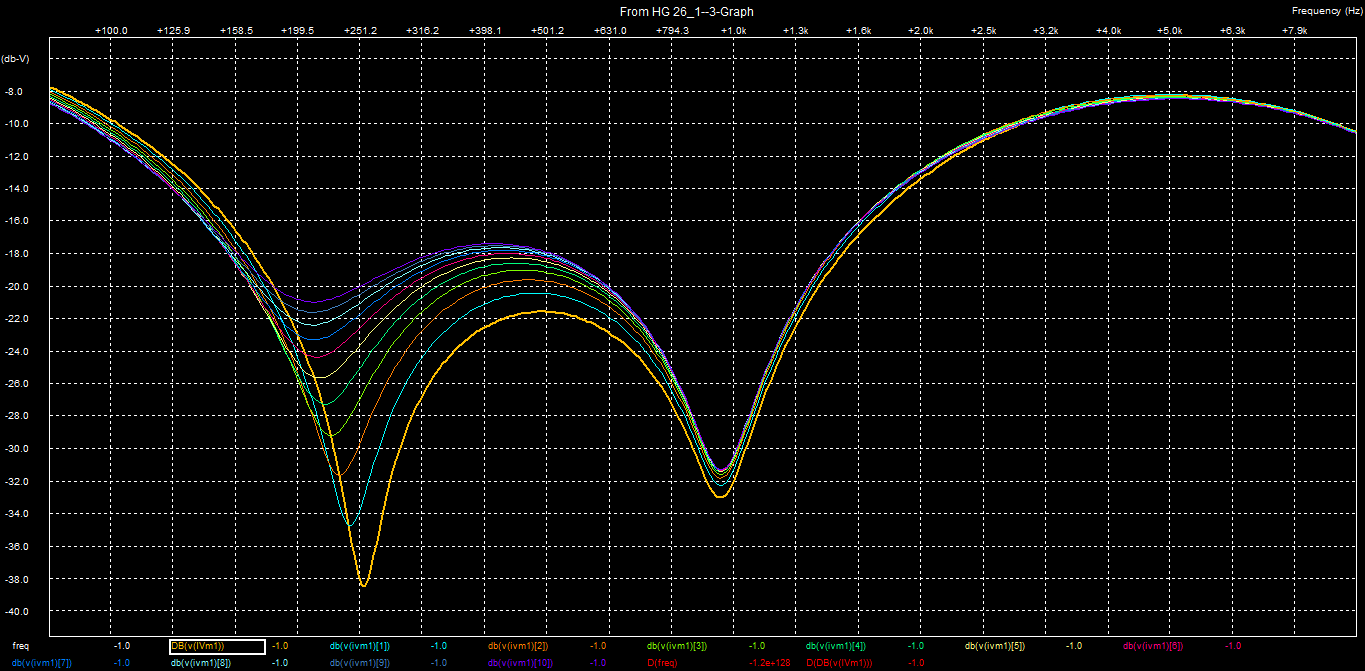The height and width of the screenshot is (671, 1365).
Task: Select the db(v(ivm1)[2]) orange trace label
Action: (x=517, y=646)
